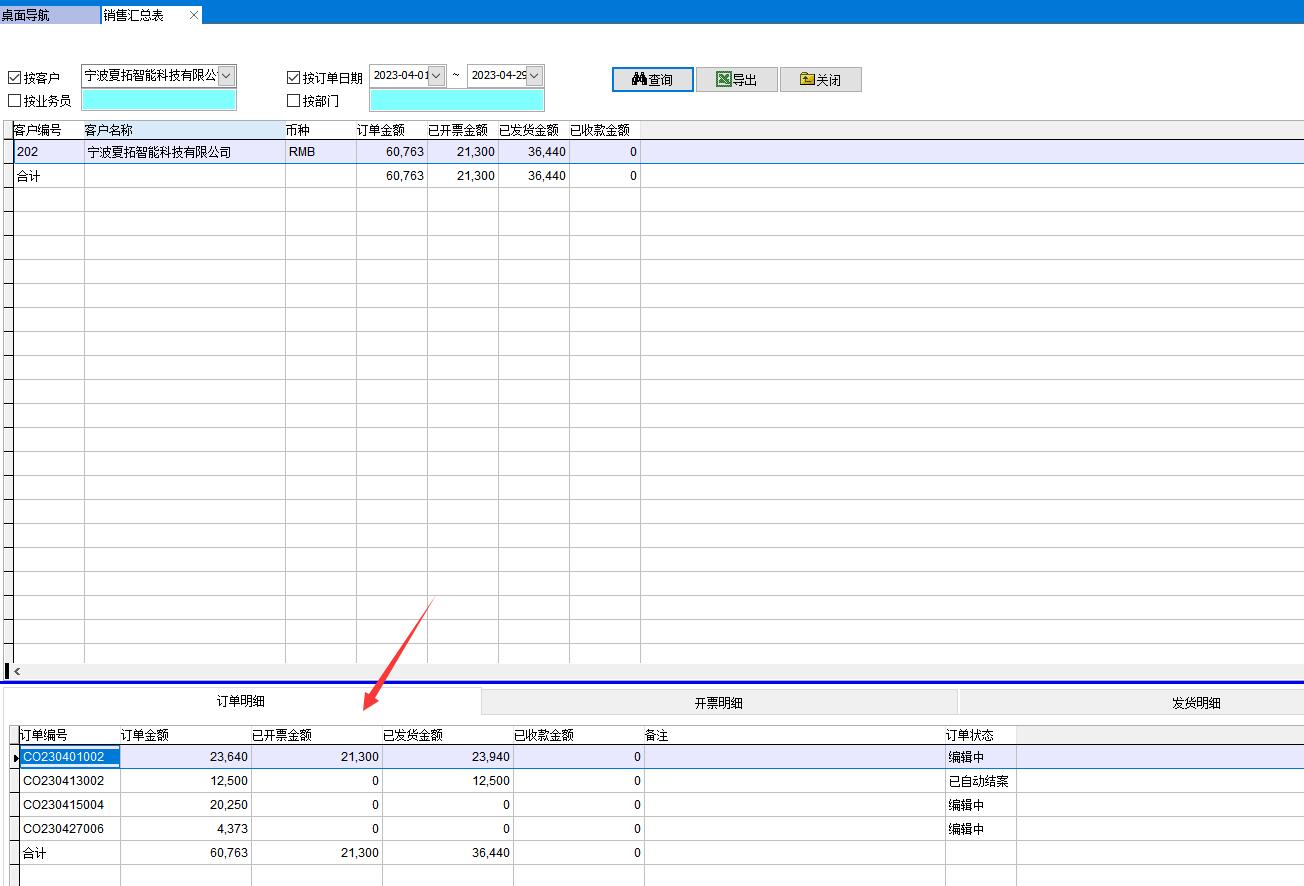Image resolution: width=1304 pixels, height=886 pixels.
Task: Enable the 按业务员 checkbox
Action: 14,101
